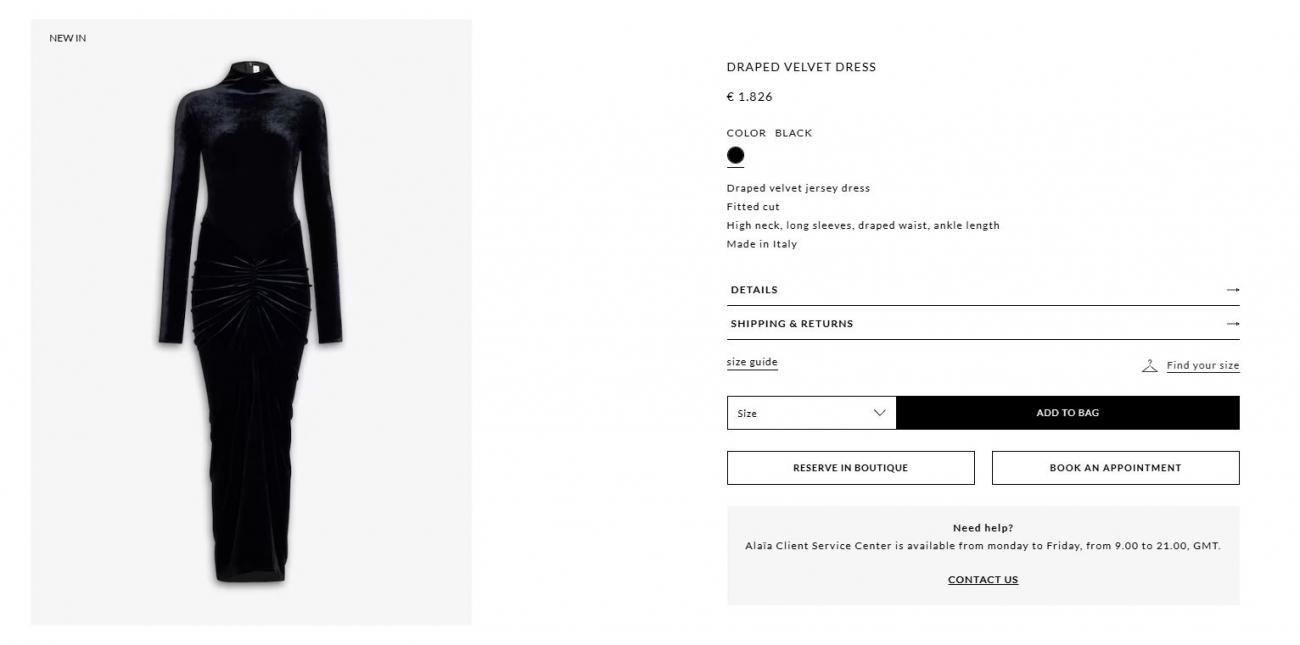Click the hanger icon beside Find your size

coord(1149,366)
